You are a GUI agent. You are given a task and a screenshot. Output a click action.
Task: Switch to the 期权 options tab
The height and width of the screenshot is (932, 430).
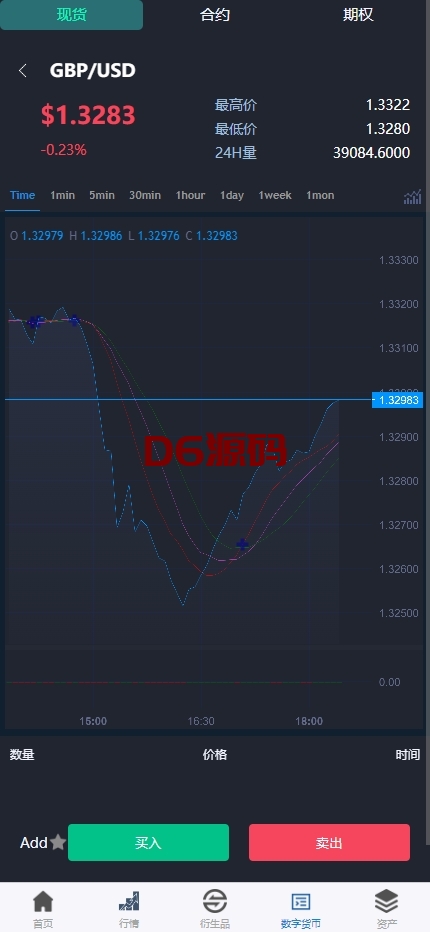pos(358,15)
